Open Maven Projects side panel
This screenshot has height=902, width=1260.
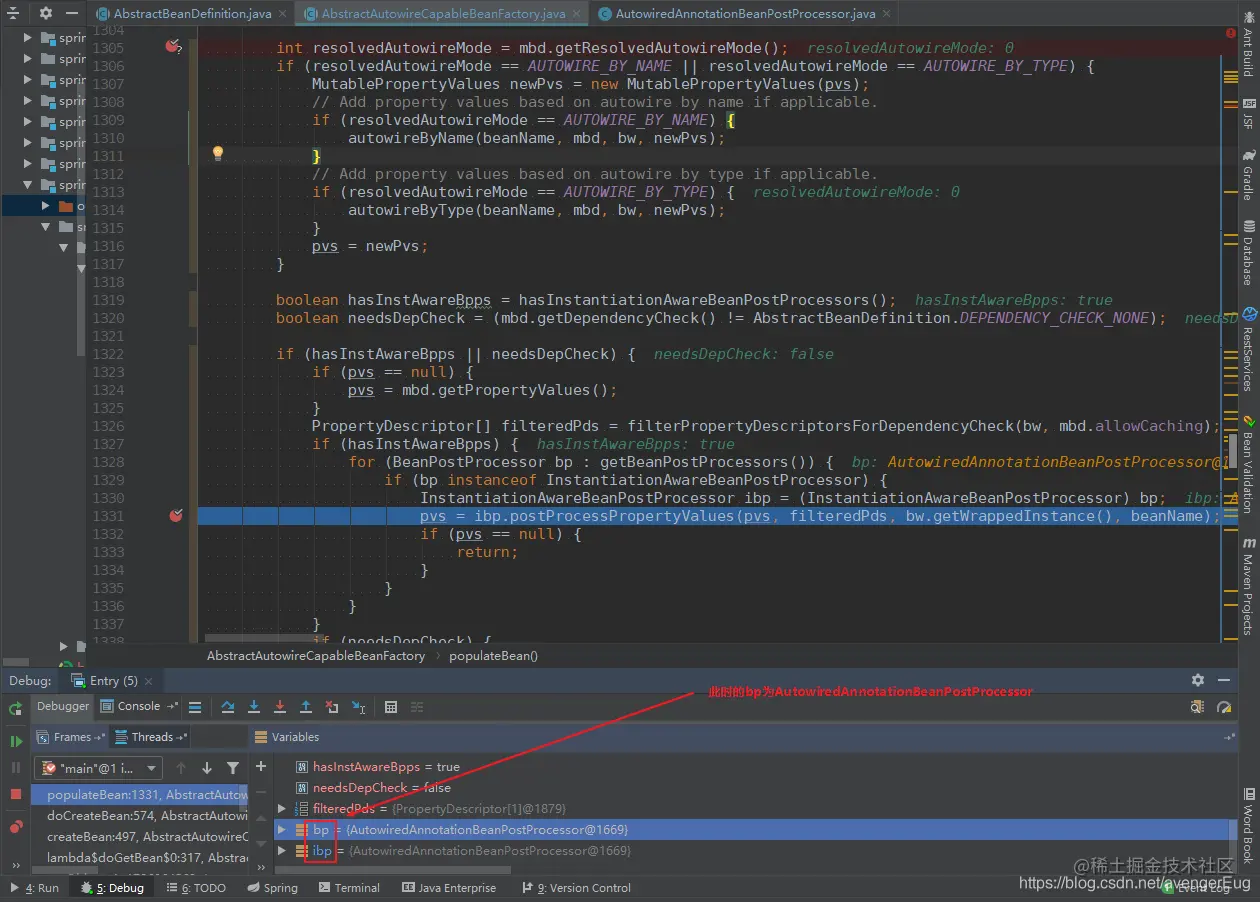pos(1248,585)
